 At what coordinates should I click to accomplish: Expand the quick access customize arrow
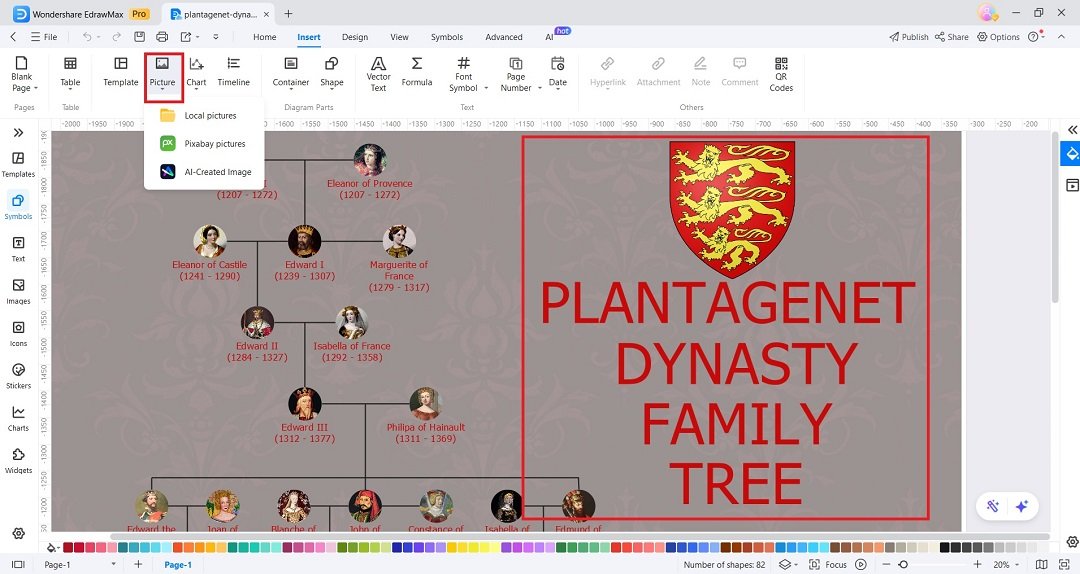point(216,37)
